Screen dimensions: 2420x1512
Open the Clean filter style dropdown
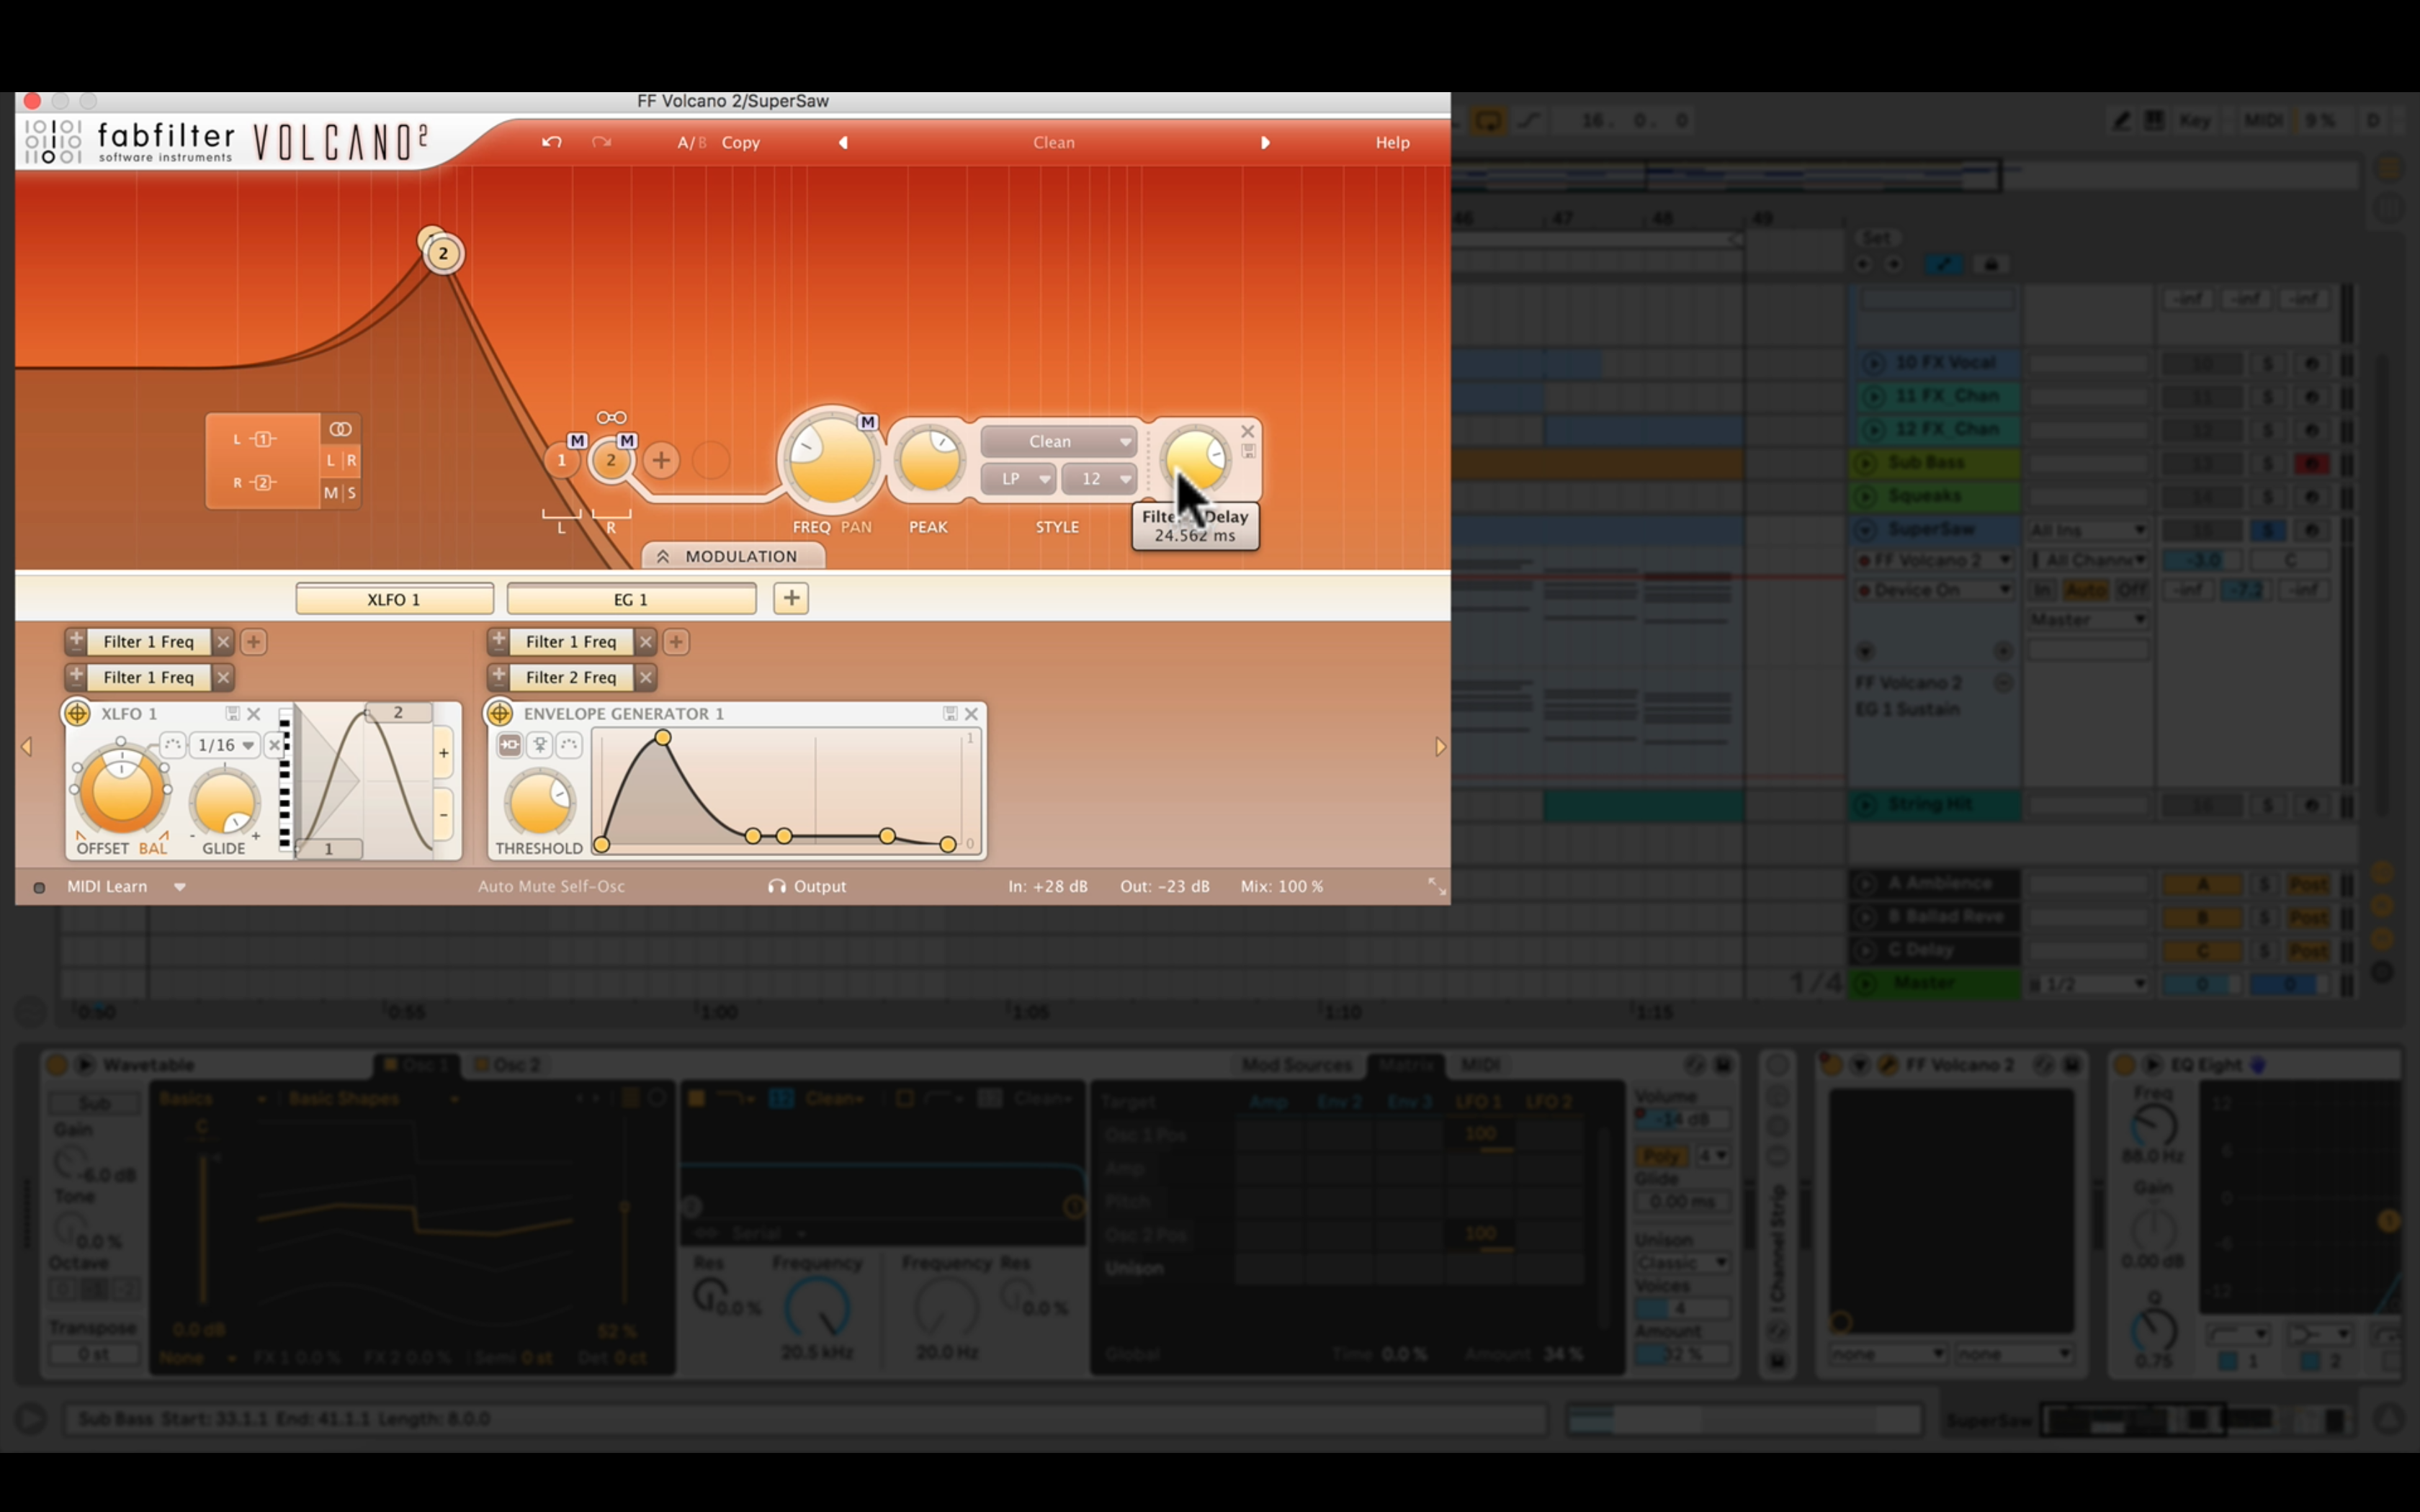coord(1058,441)
